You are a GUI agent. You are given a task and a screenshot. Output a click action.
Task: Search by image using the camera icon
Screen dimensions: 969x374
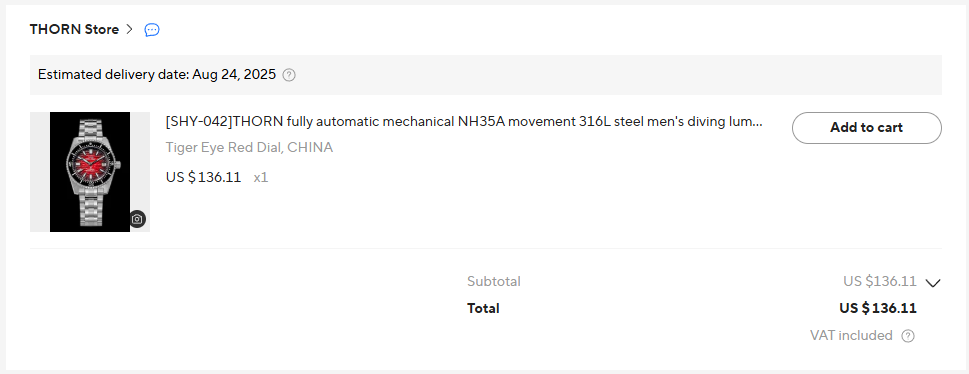(137, 219)
